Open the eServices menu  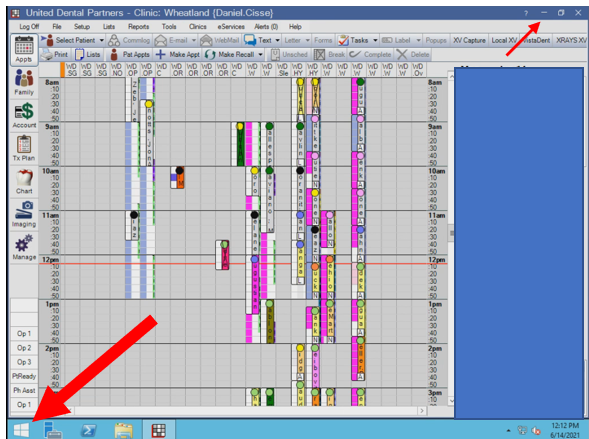(x=231, y=27)
